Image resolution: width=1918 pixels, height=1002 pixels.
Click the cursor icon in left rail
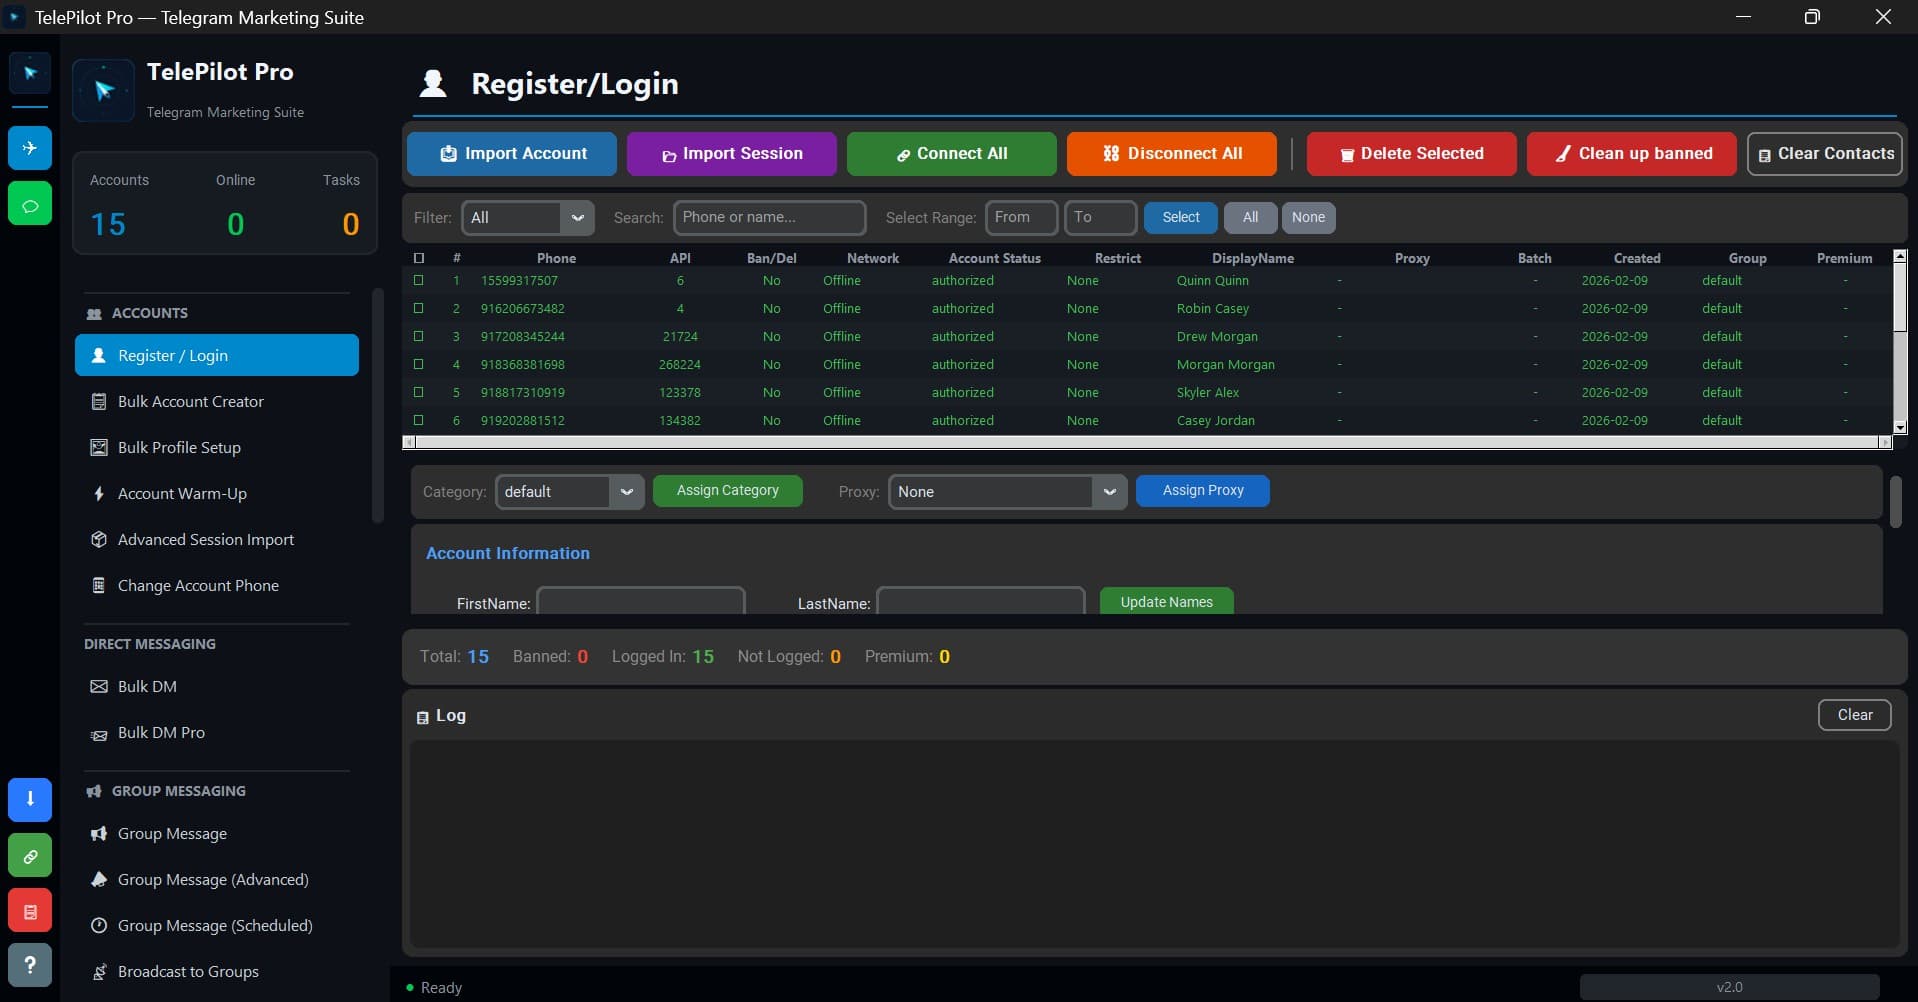click(x=30, y=73)
